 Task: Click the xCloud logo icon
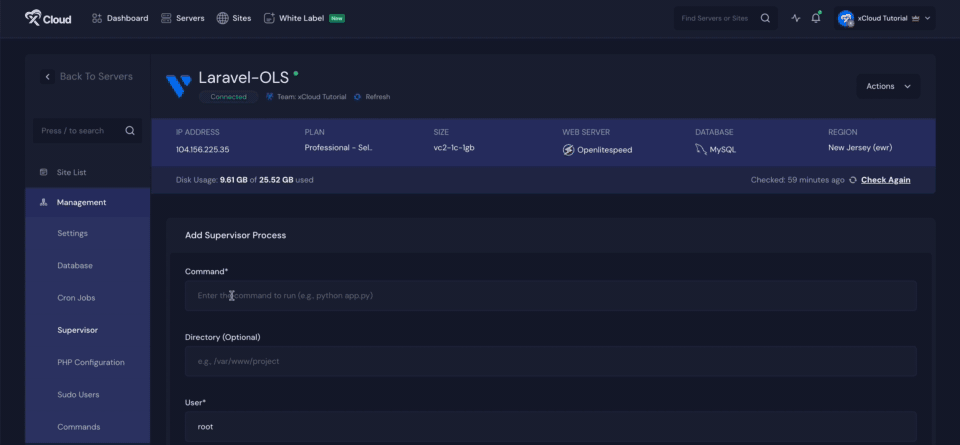click(x=32, y=18)
